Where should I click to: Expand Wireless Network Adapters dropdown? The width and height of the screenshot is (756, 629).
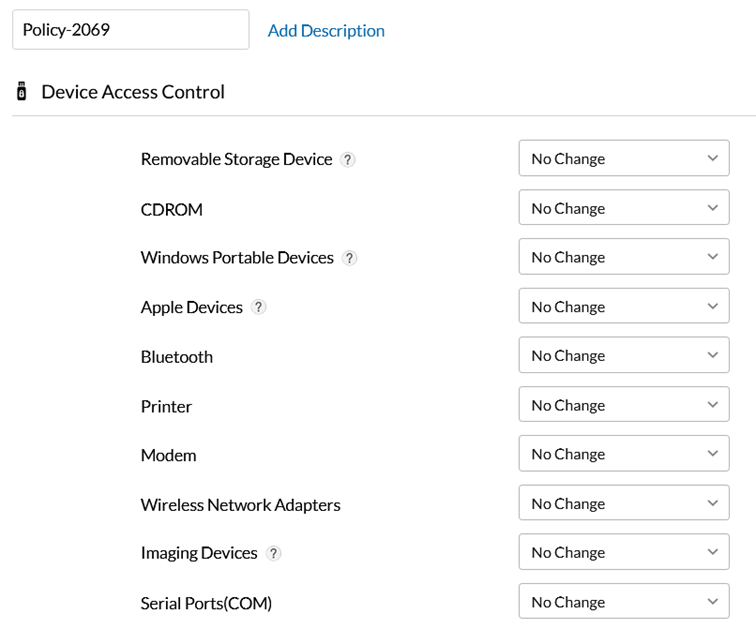coord(623,503)
